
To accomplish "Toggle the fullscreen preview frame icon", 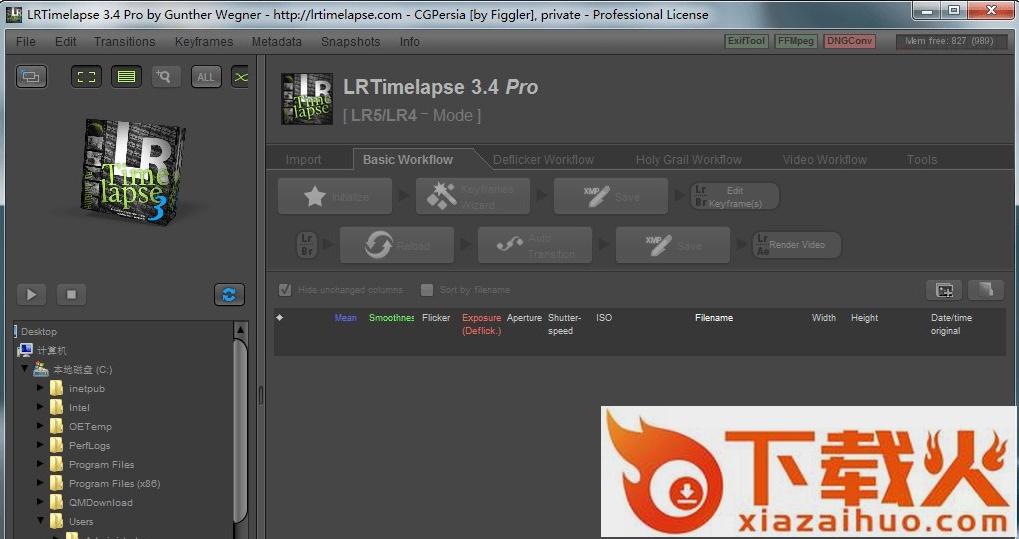I will [86, 77].
